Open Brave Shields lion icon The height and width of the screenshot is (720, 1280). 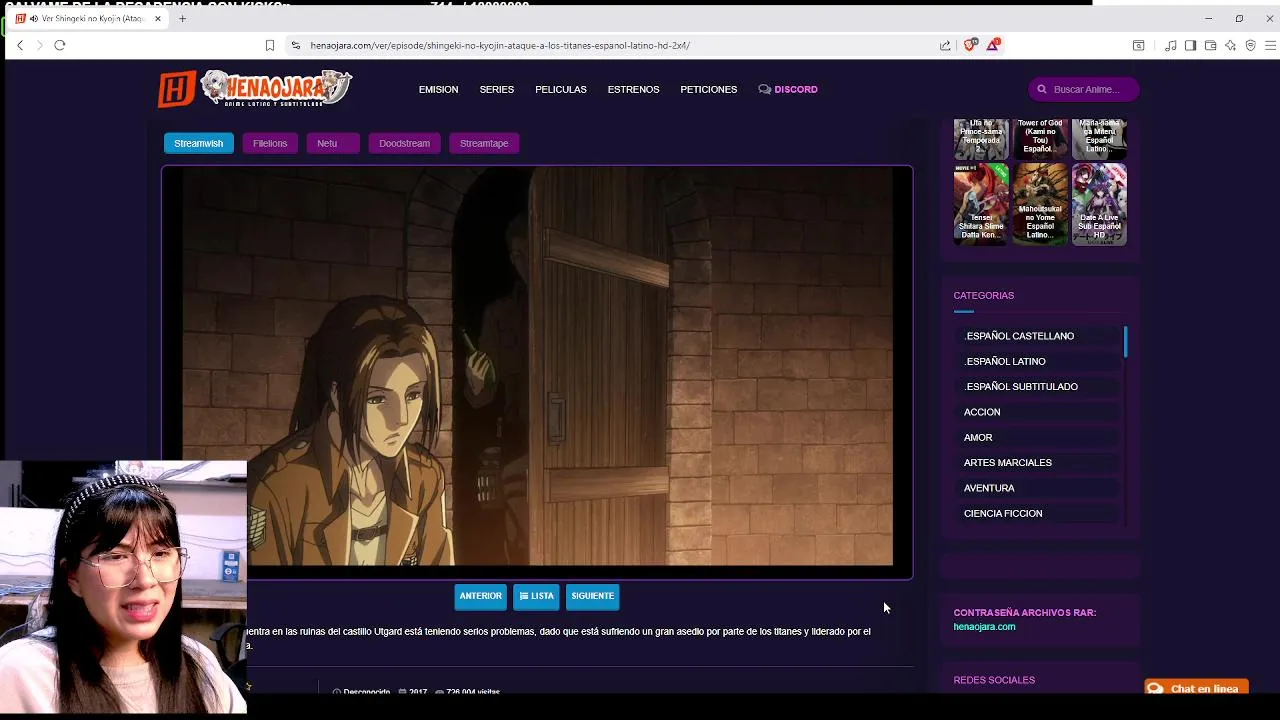click(969, 45)
